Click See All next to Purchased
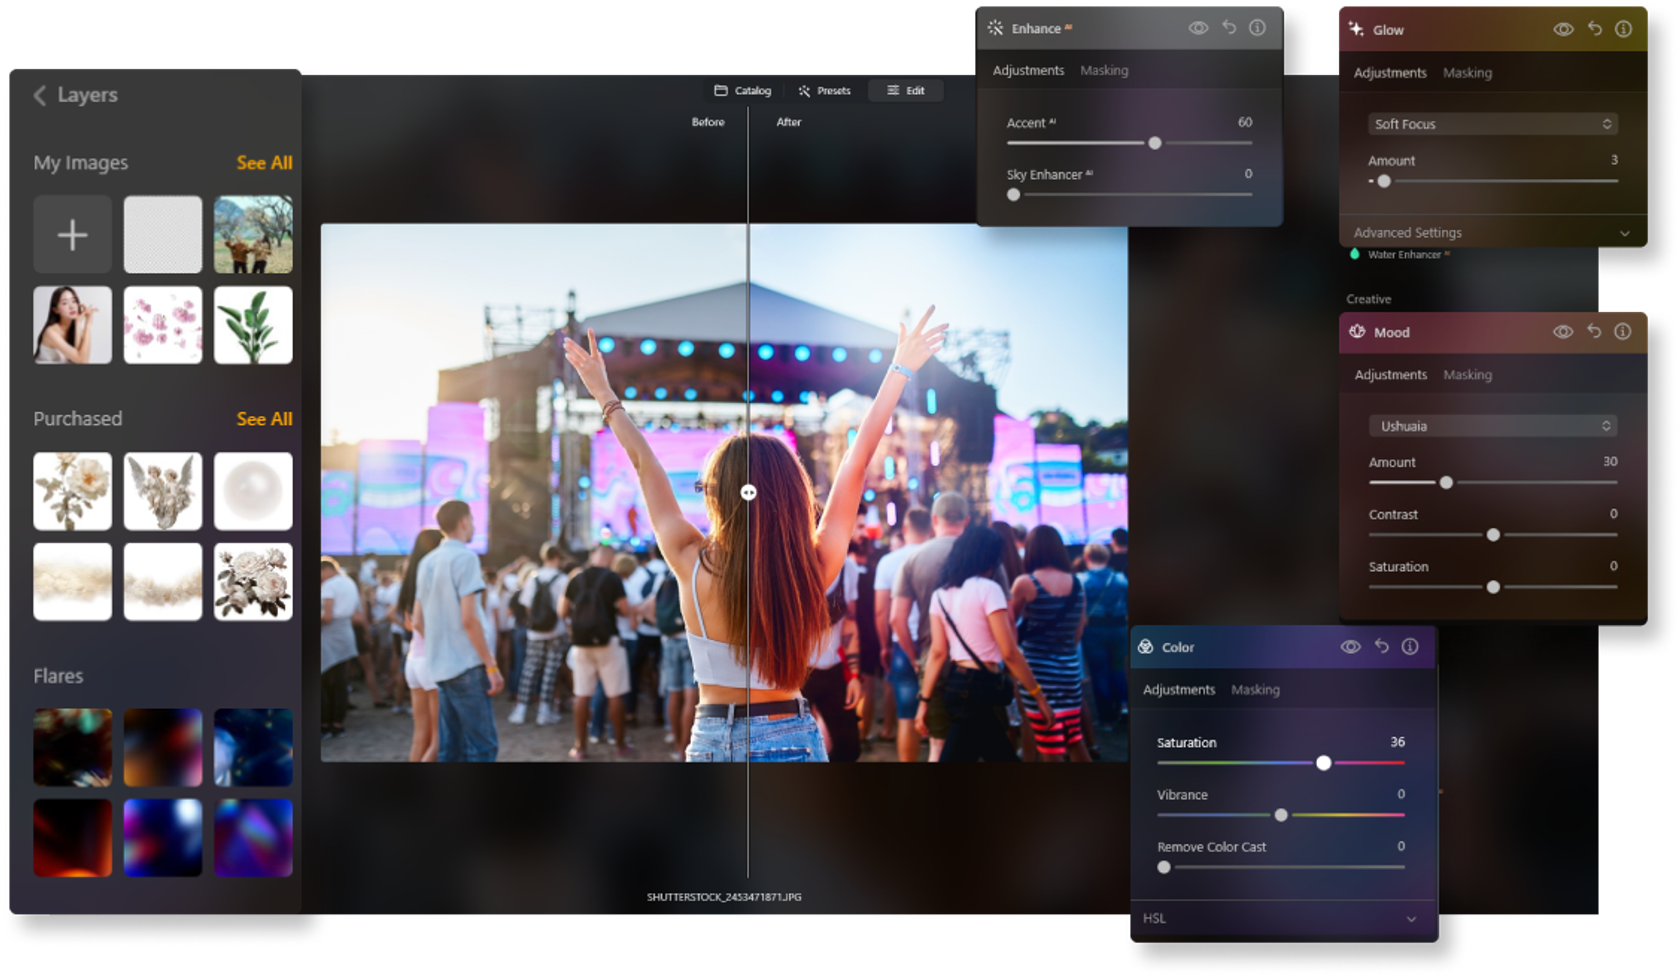 coord(265,419)
